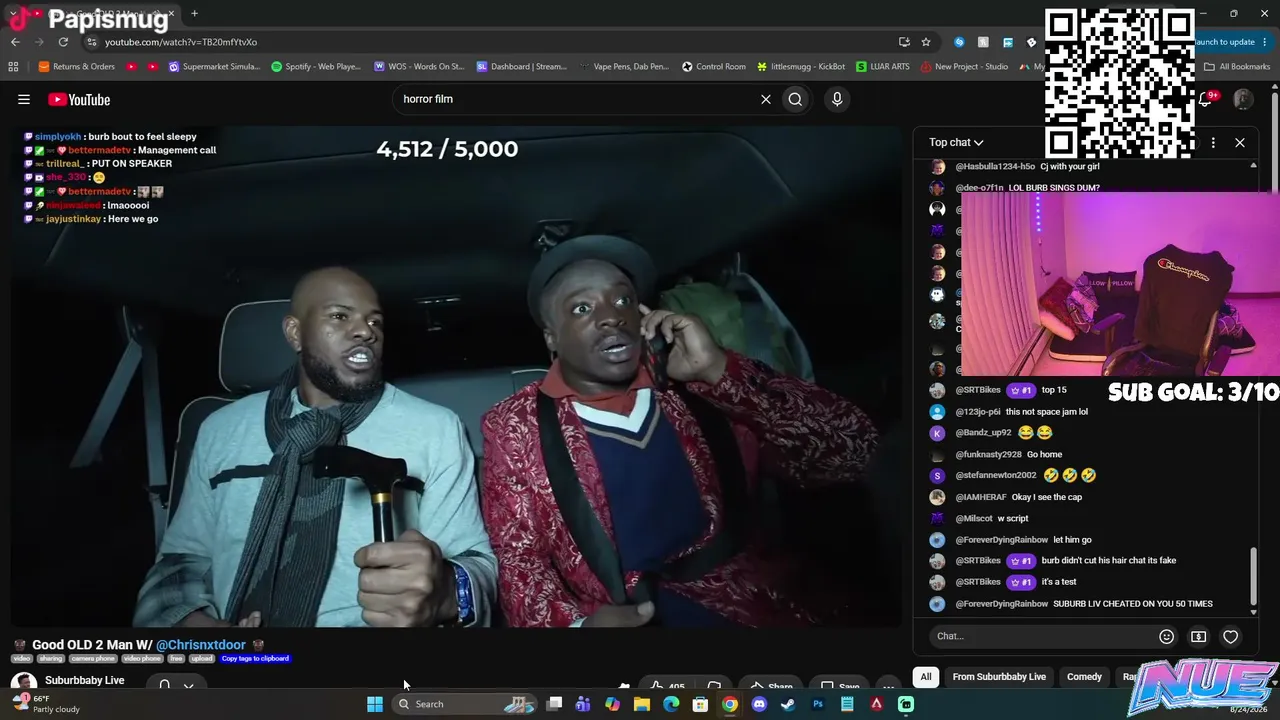This screenshot has height=720, width=1280.
Task: Open the chat emoji picker
Action: coord(1166,636)
